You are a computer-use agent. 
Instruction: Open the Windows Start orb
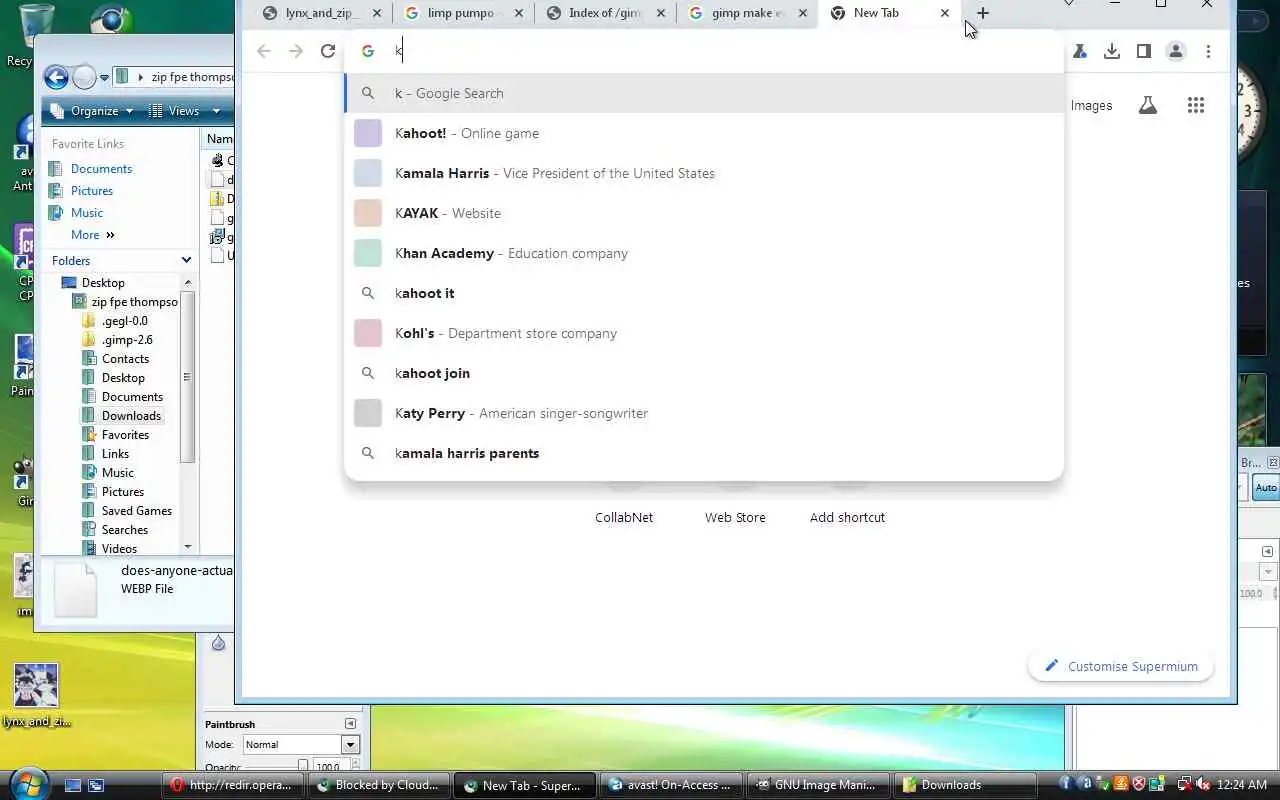click(27, 783)
